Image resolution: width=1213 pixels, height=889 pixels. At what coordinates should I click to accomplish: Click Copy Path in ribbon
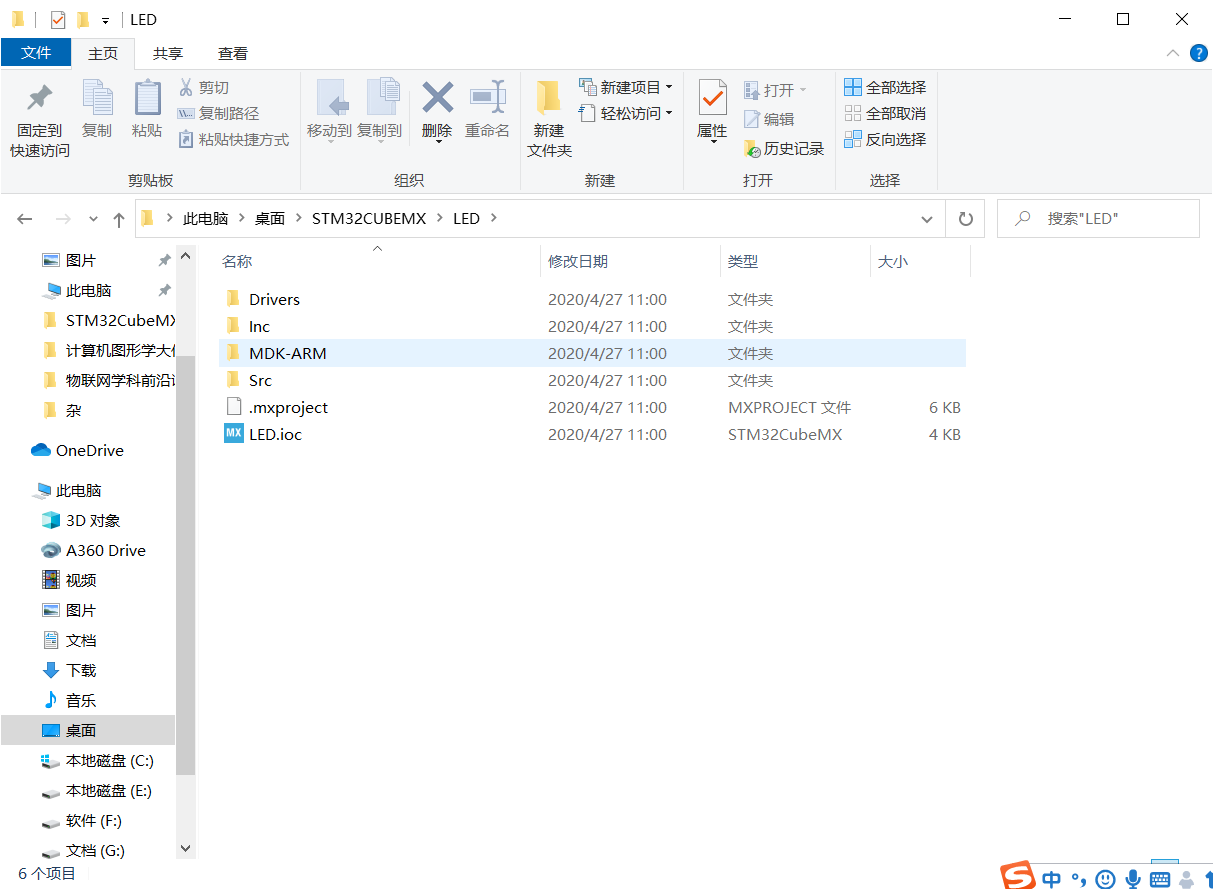pos(218,114)
